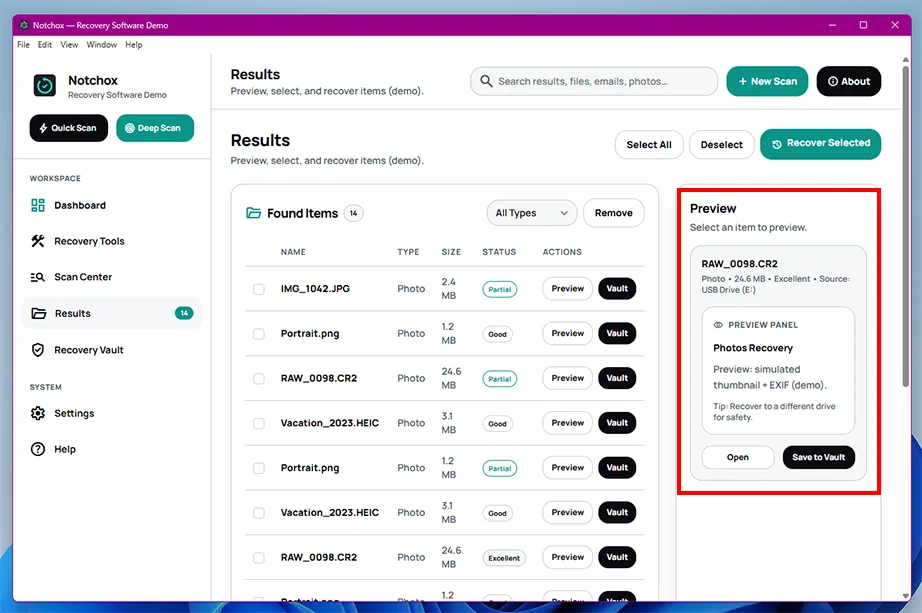Click the Recovery Vault shield icon
922x613 pixels.
click(x=38, y=350)
